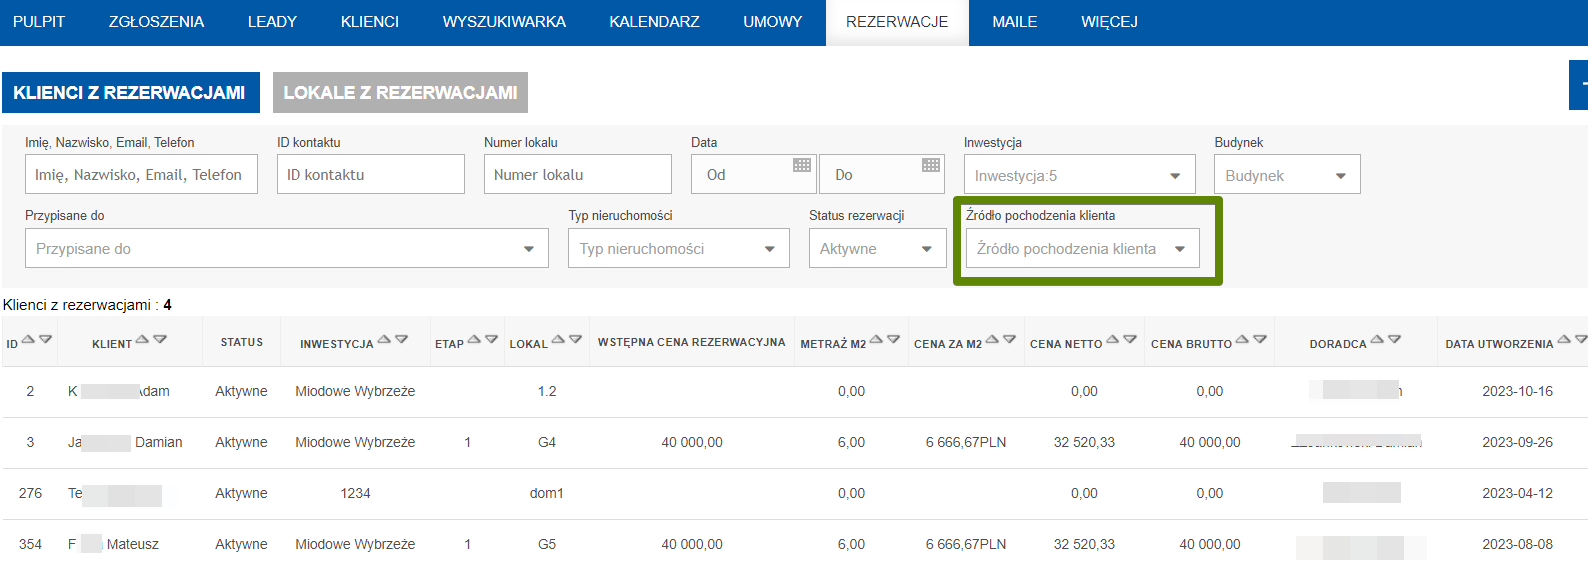Focus ID kontaktu input field

tap(371, 174)
